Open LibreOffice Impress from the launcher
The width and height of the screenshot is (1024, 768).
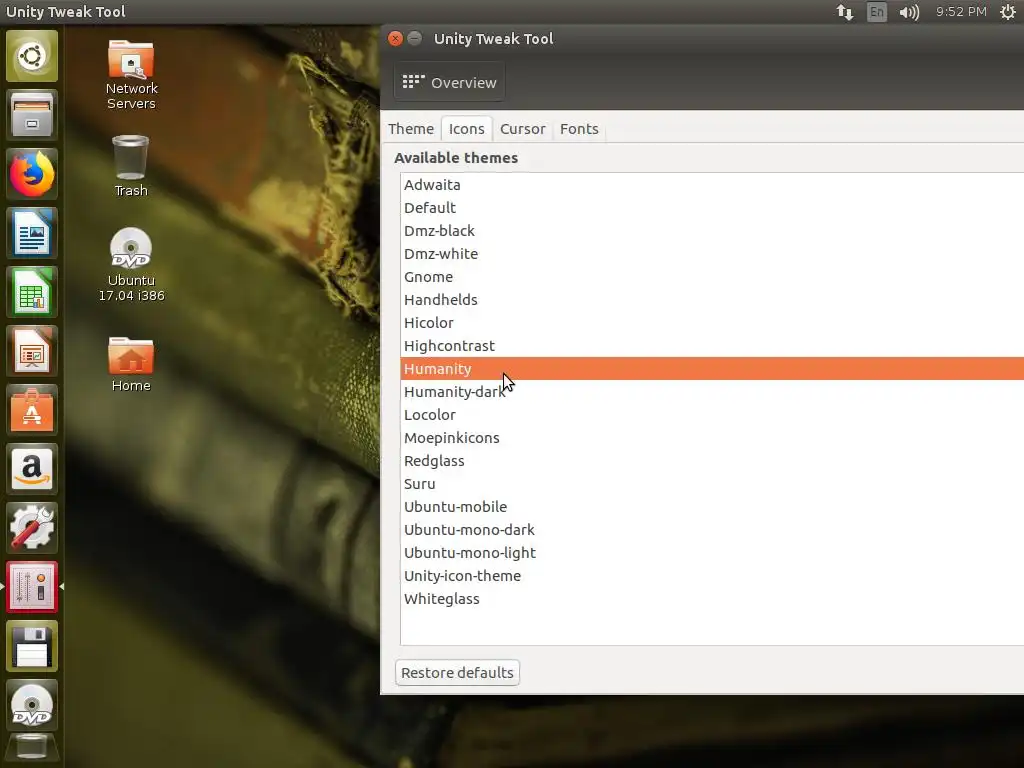(31, 351)
